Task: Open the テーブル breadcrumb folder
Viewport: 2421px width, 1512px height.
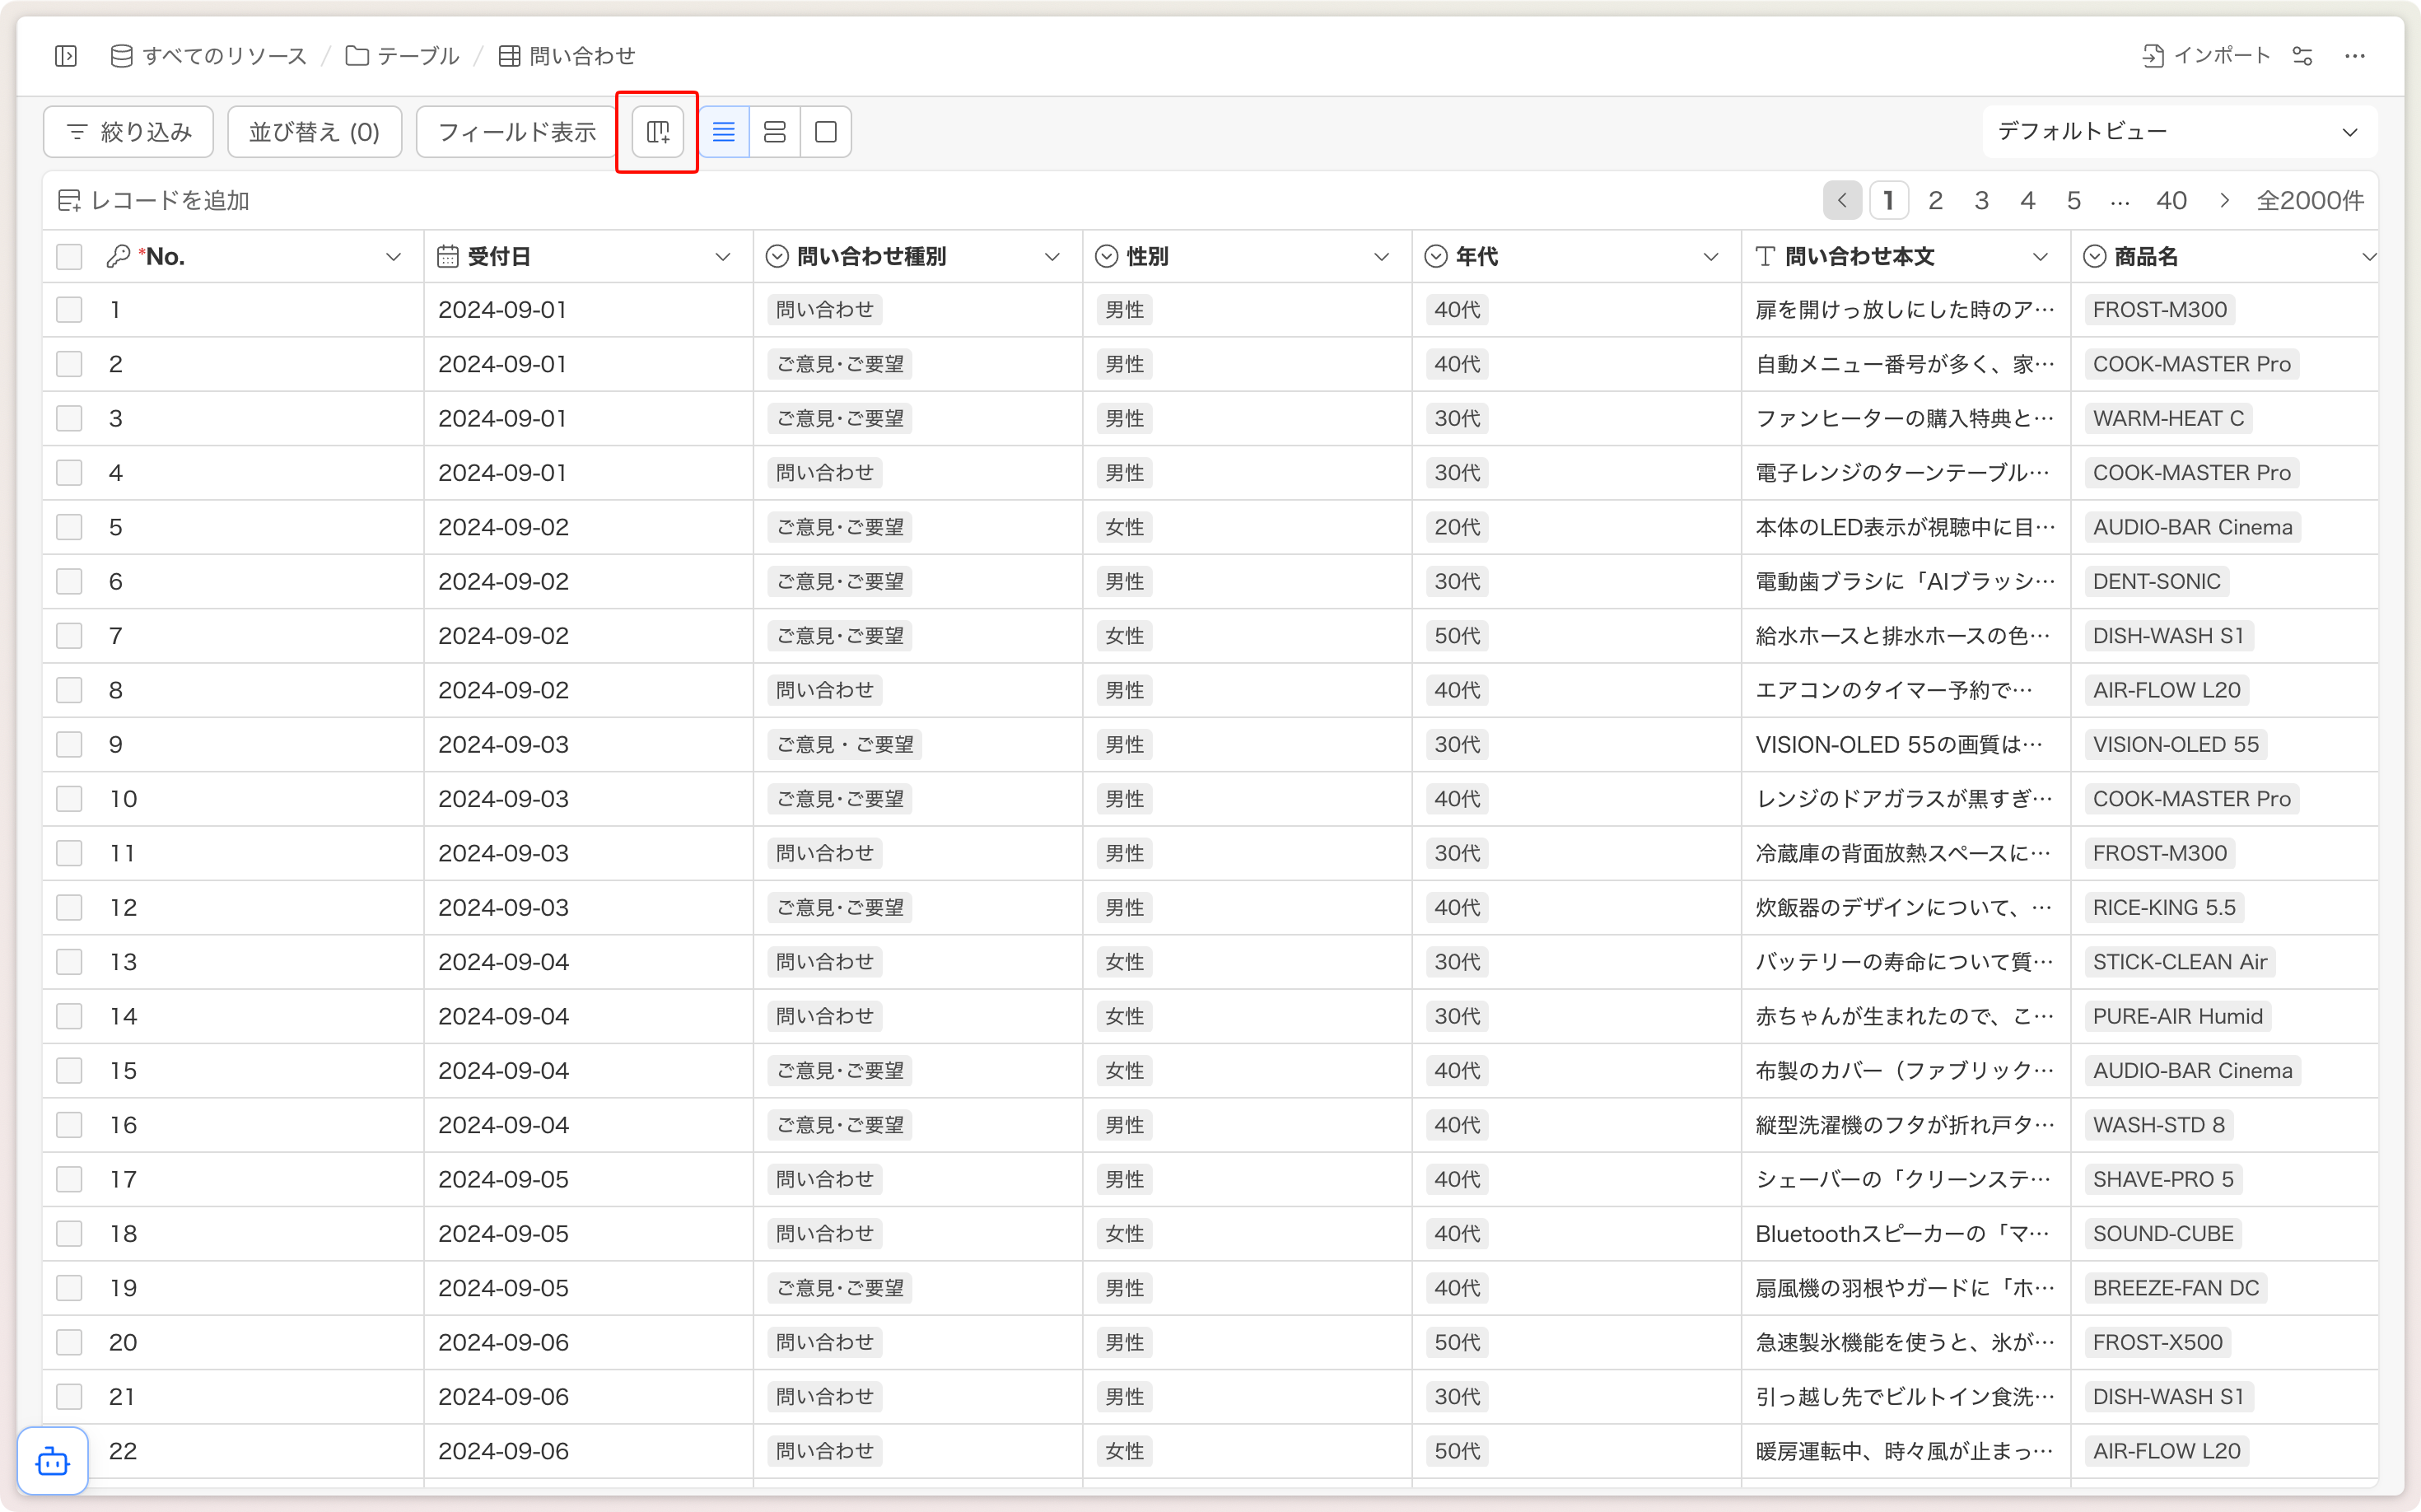Action: 403,56
